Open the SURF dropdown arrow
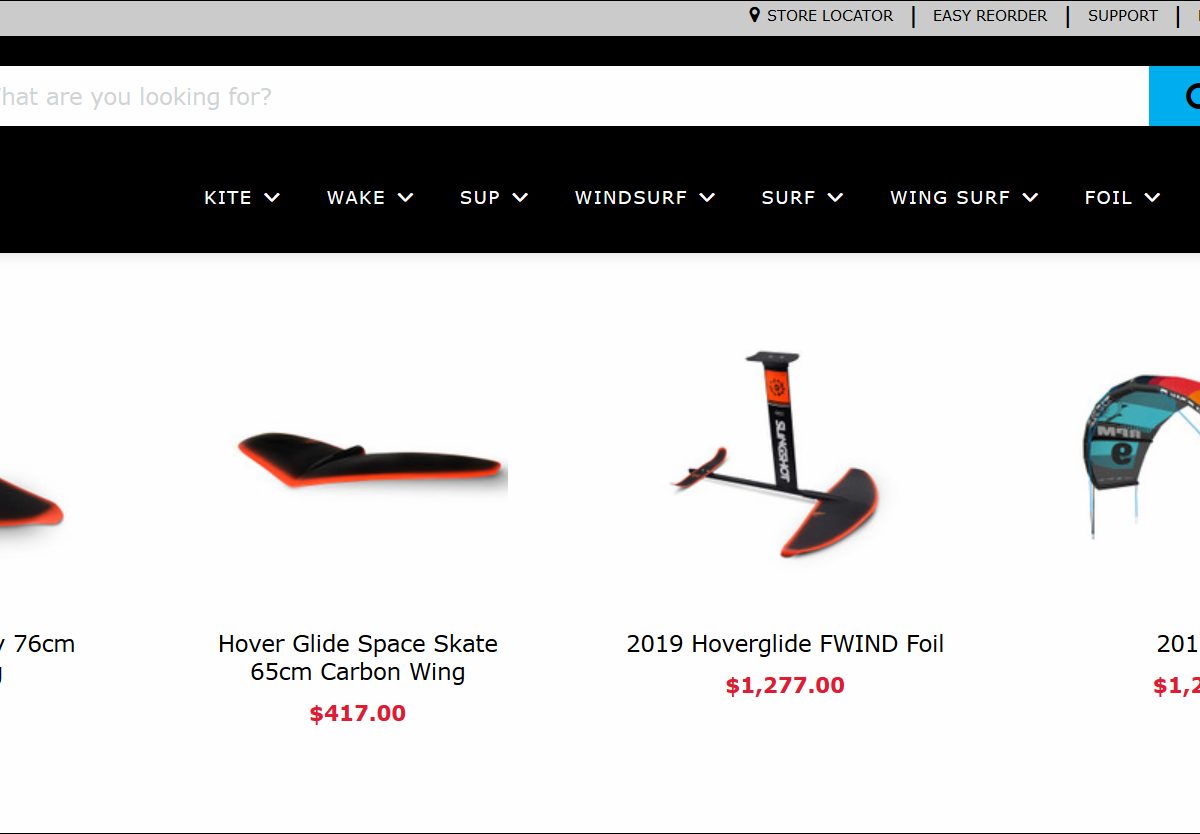1200x834 pixels. click(835, 198)
